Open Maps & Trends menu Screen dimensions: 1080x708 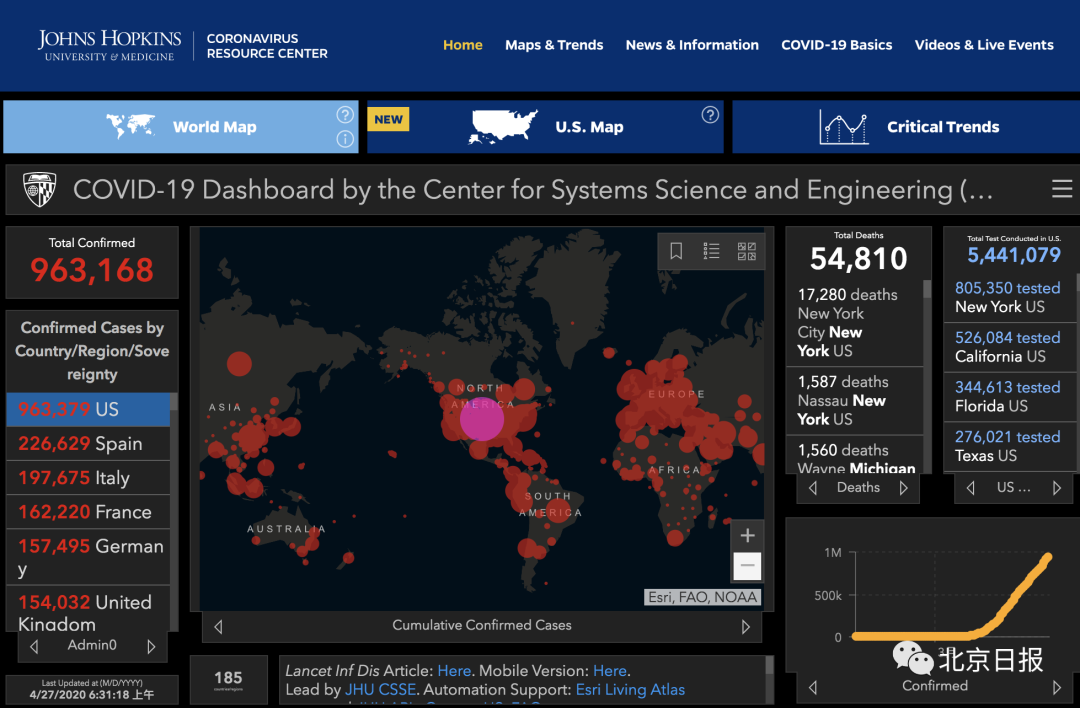click(554, 45)
